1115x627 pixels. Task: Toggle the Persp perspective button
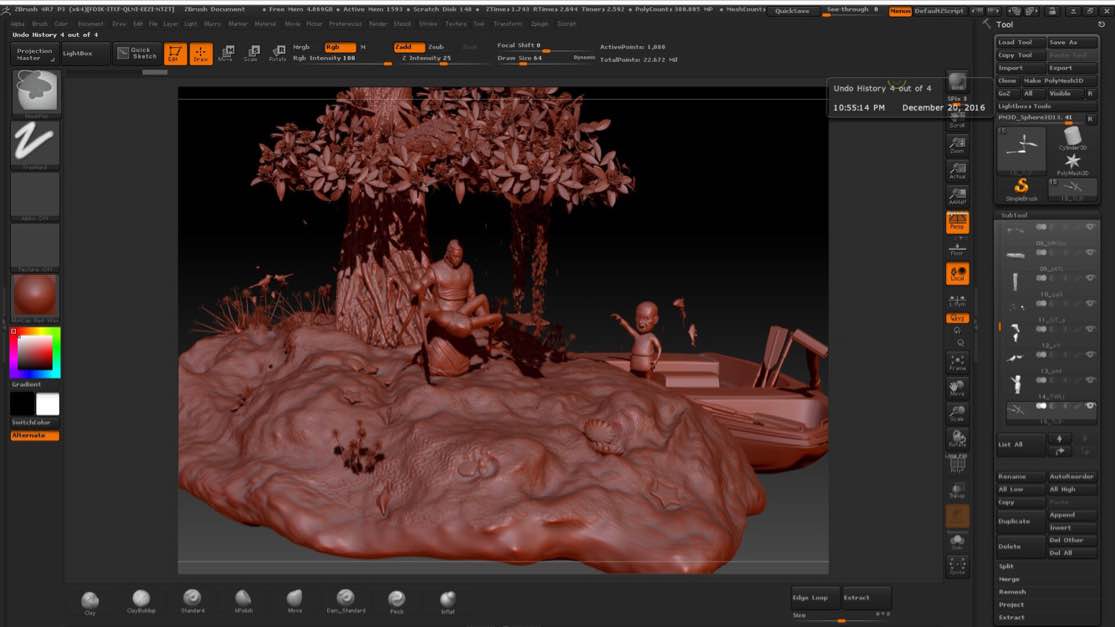click(957, 222)
